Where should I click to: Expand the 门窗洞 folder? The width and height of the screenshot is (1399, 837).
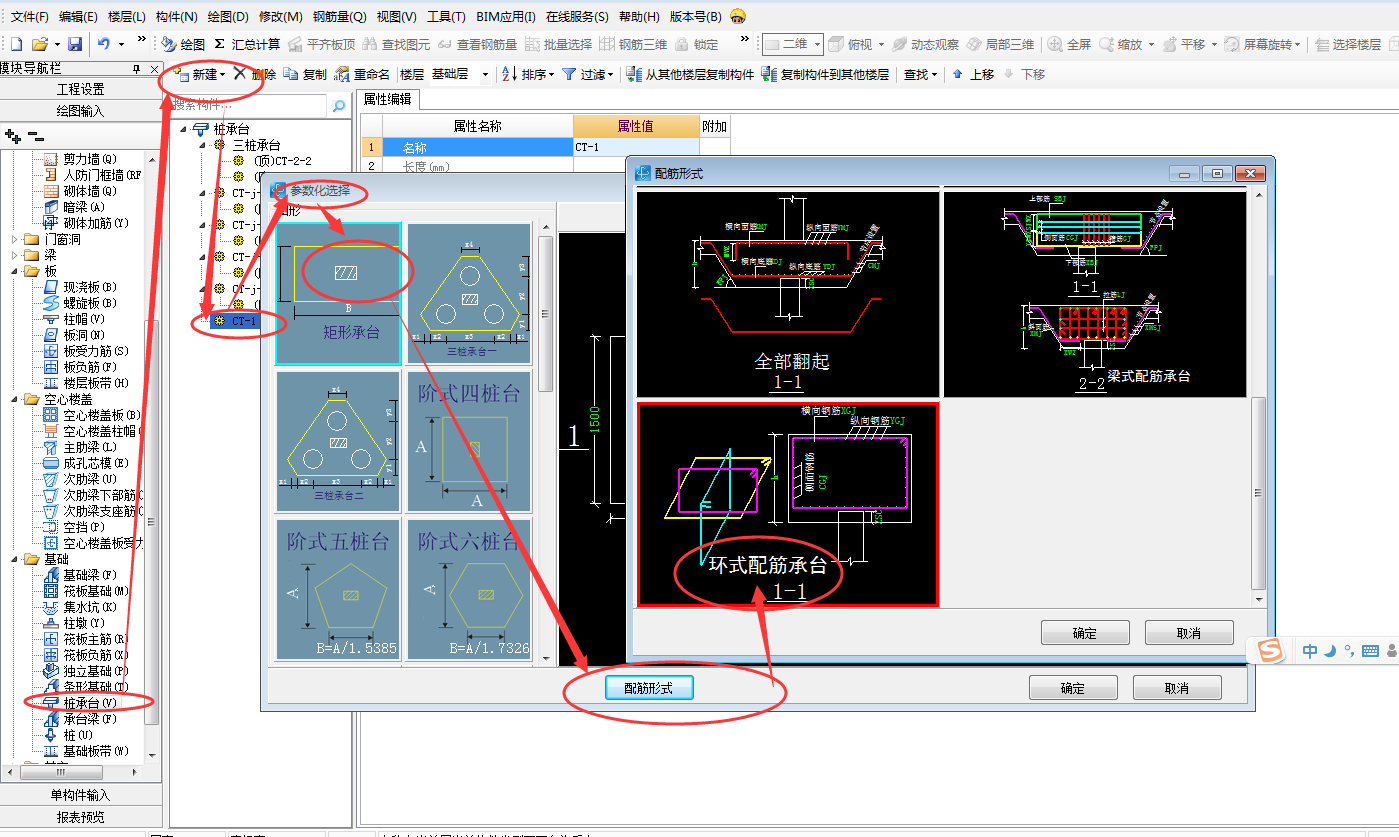coord(15,239)
